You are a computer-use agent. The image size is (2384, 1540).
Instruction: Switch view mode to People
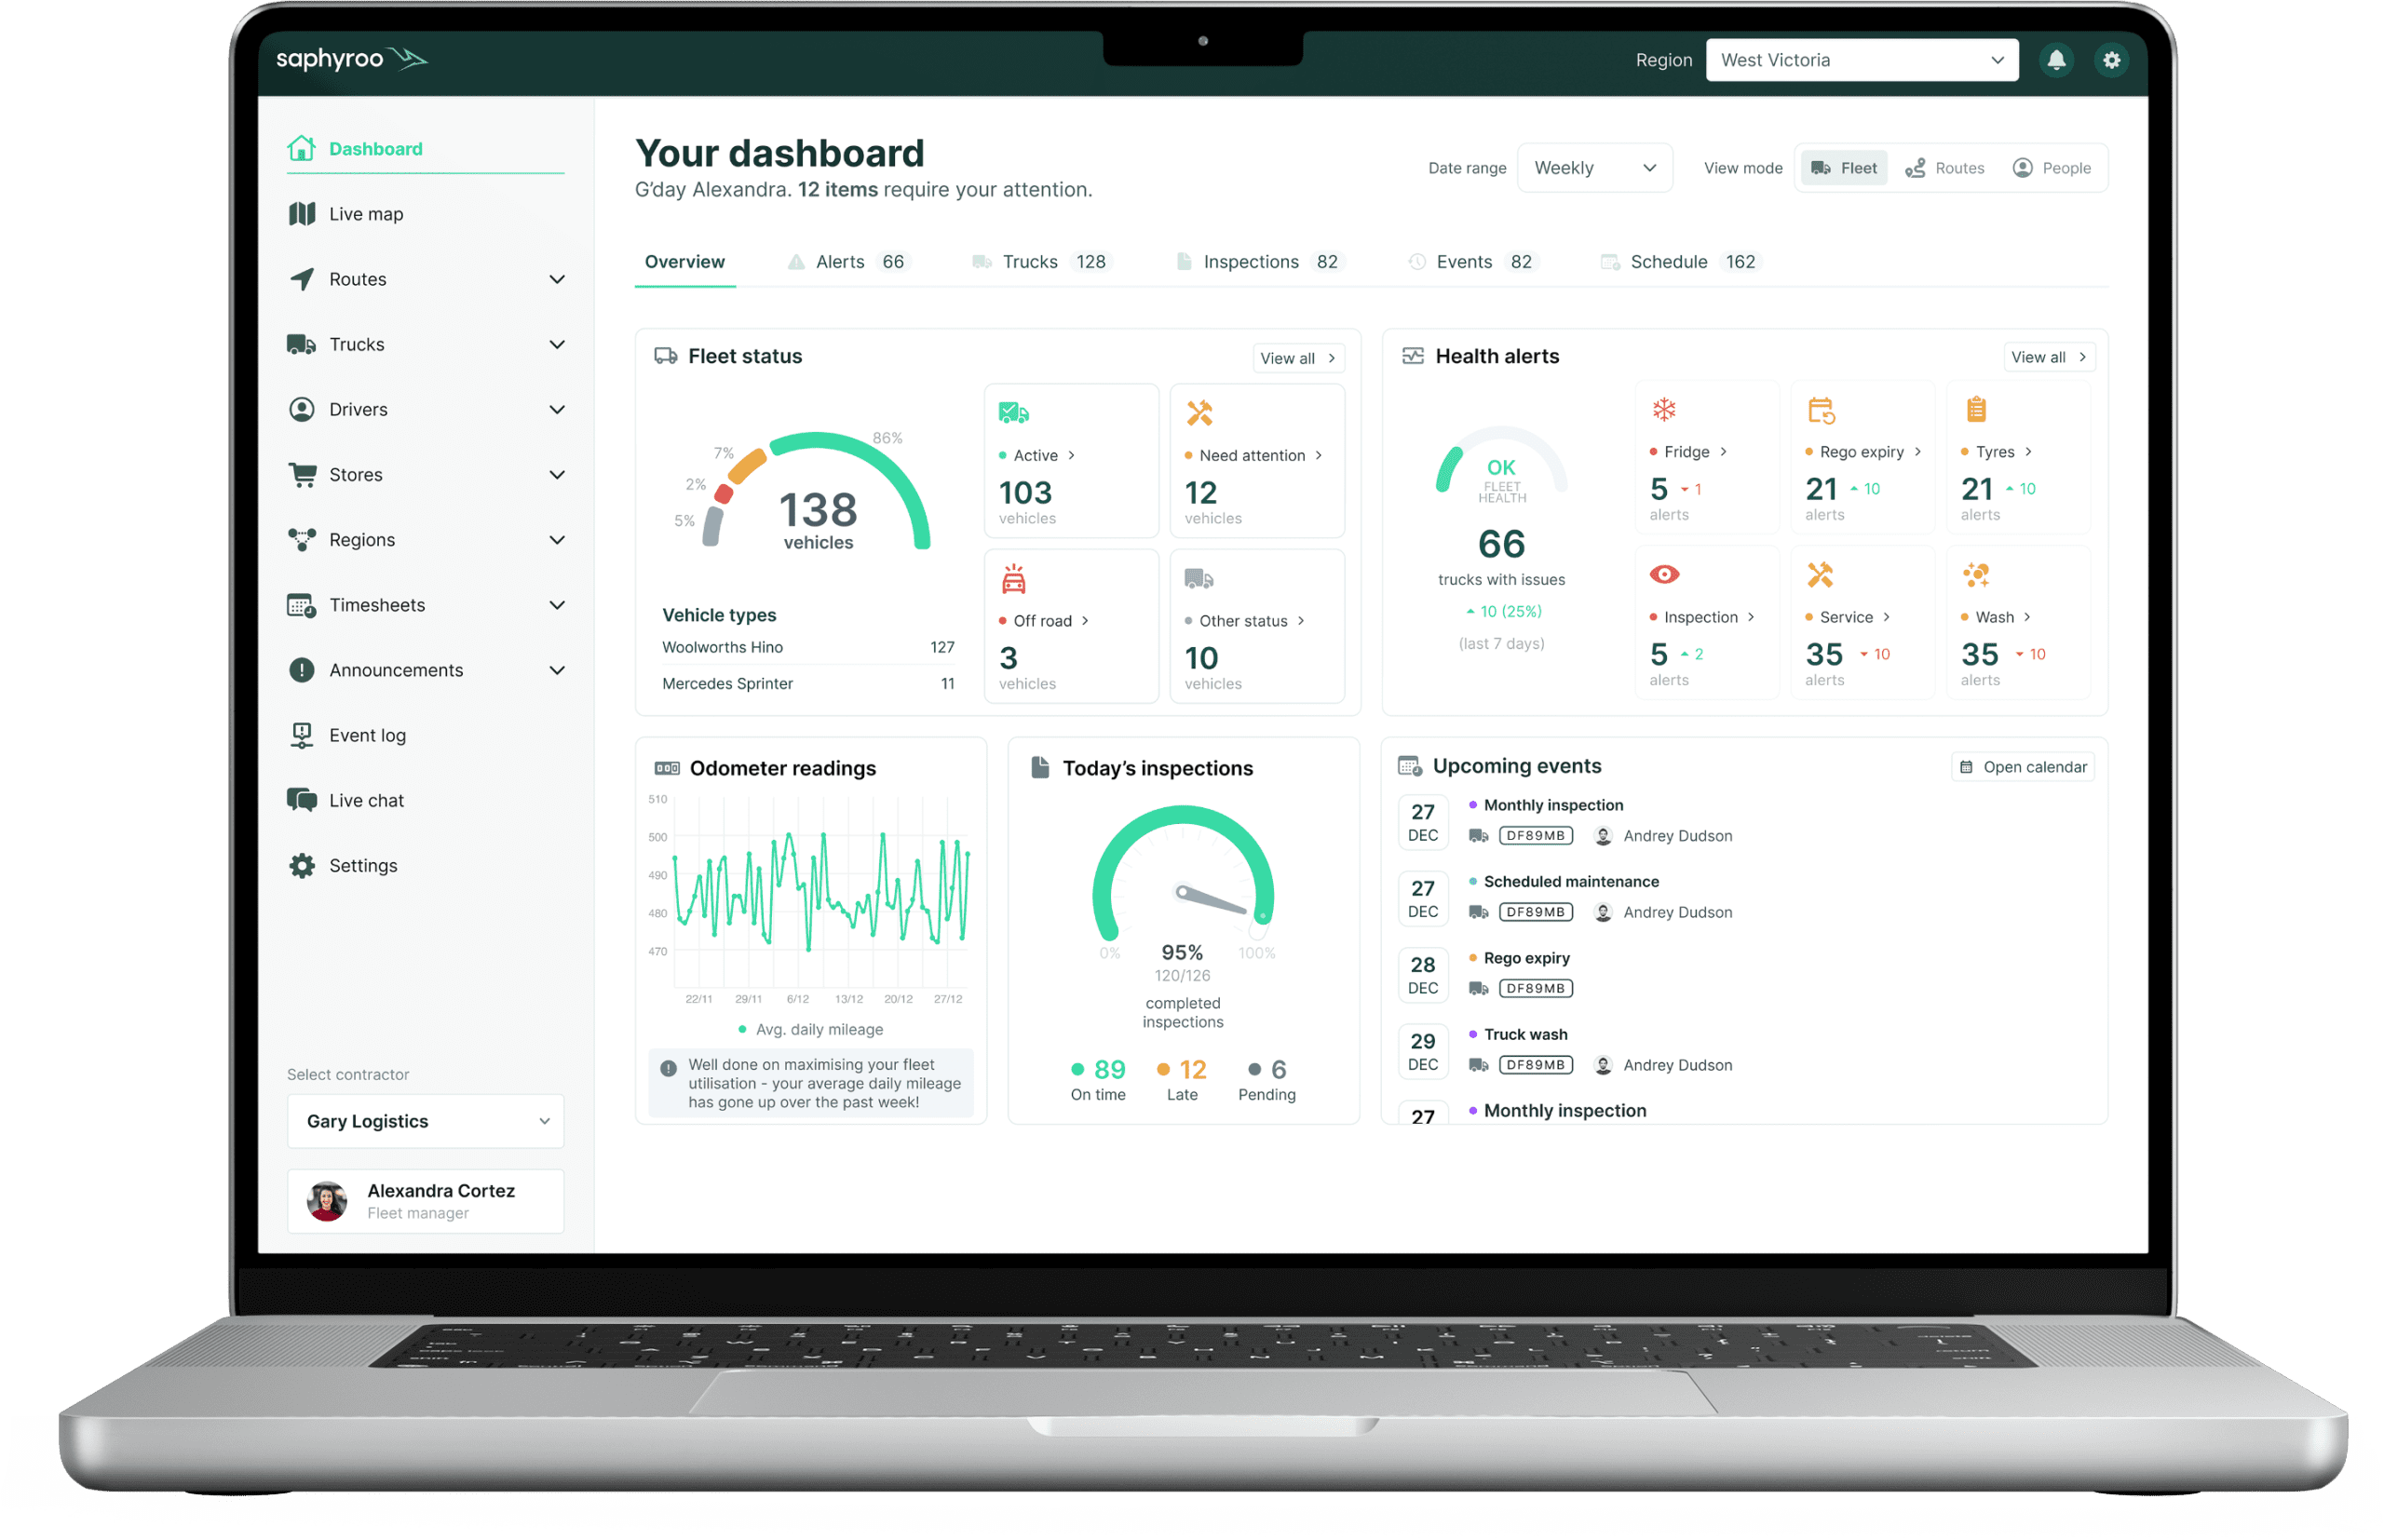[2051, 168]
